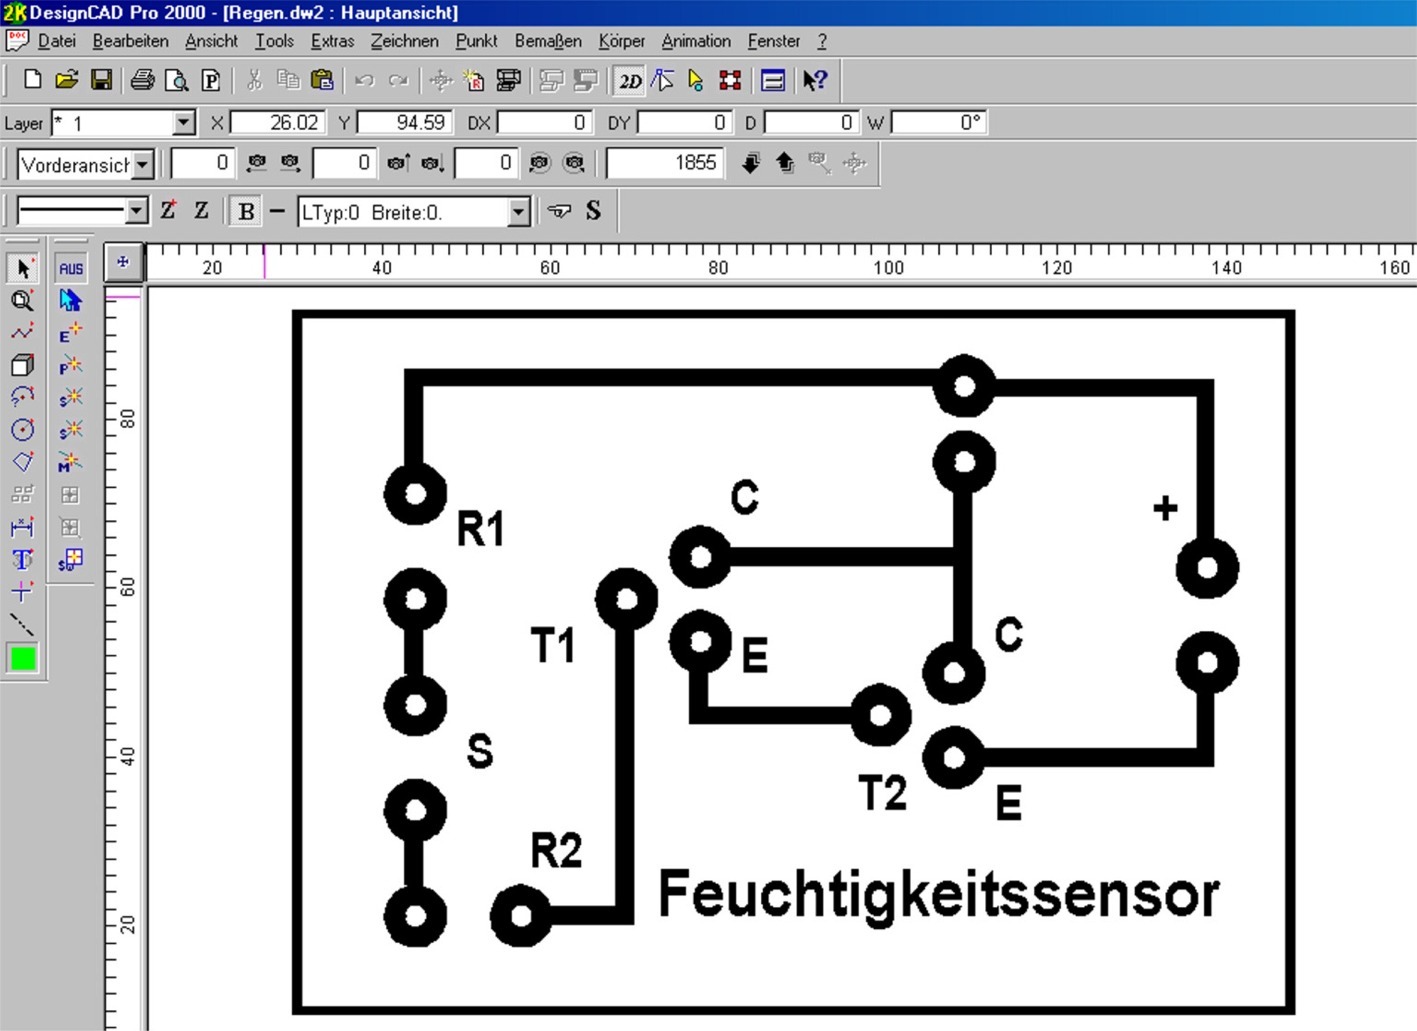Click the plain Z icon
Screen dimensions: 1417x1031
(x=201, y=210)
